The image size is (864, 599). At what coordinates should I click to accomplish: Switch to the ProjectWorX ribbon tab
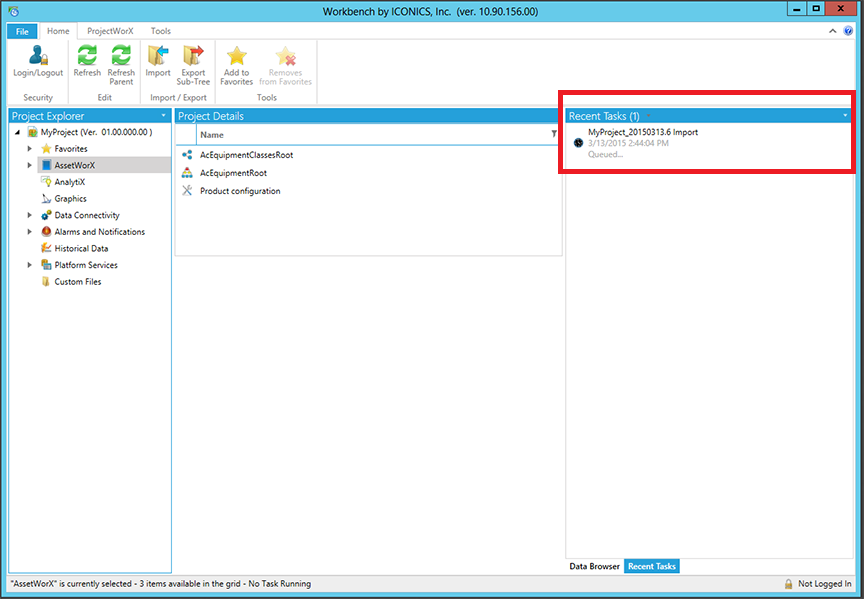(108, 31)
